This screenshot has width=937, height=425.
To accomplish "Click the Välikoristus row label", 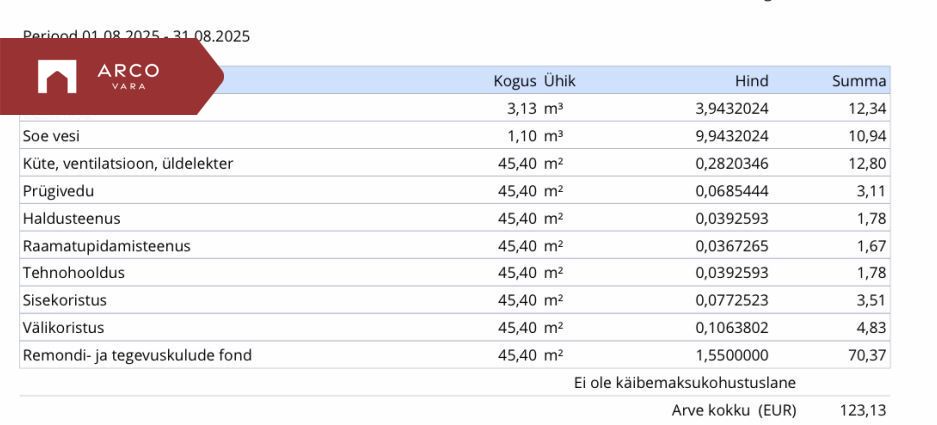I will 64,328.
